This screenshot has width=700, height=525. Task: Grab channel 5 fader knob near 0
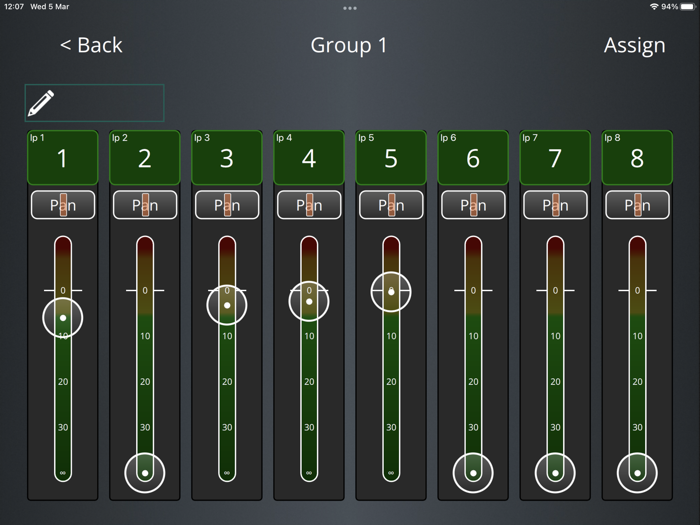[391, 292]
